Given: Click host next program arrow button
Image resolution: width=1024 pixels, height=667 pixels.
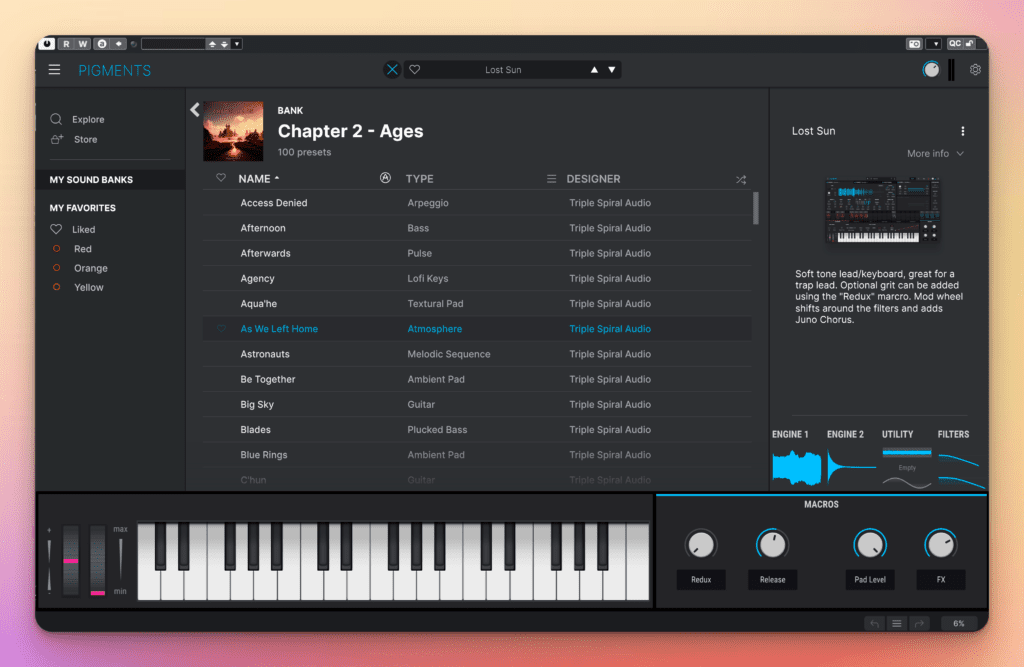Looking at the screenshot, I should coord(224,44).
